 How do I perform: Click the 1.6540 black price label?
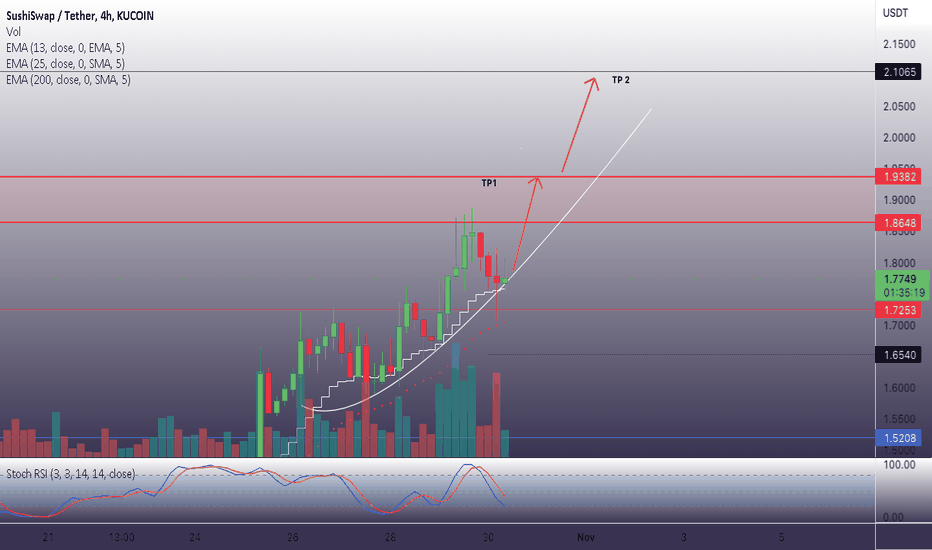tap(898, 355)
